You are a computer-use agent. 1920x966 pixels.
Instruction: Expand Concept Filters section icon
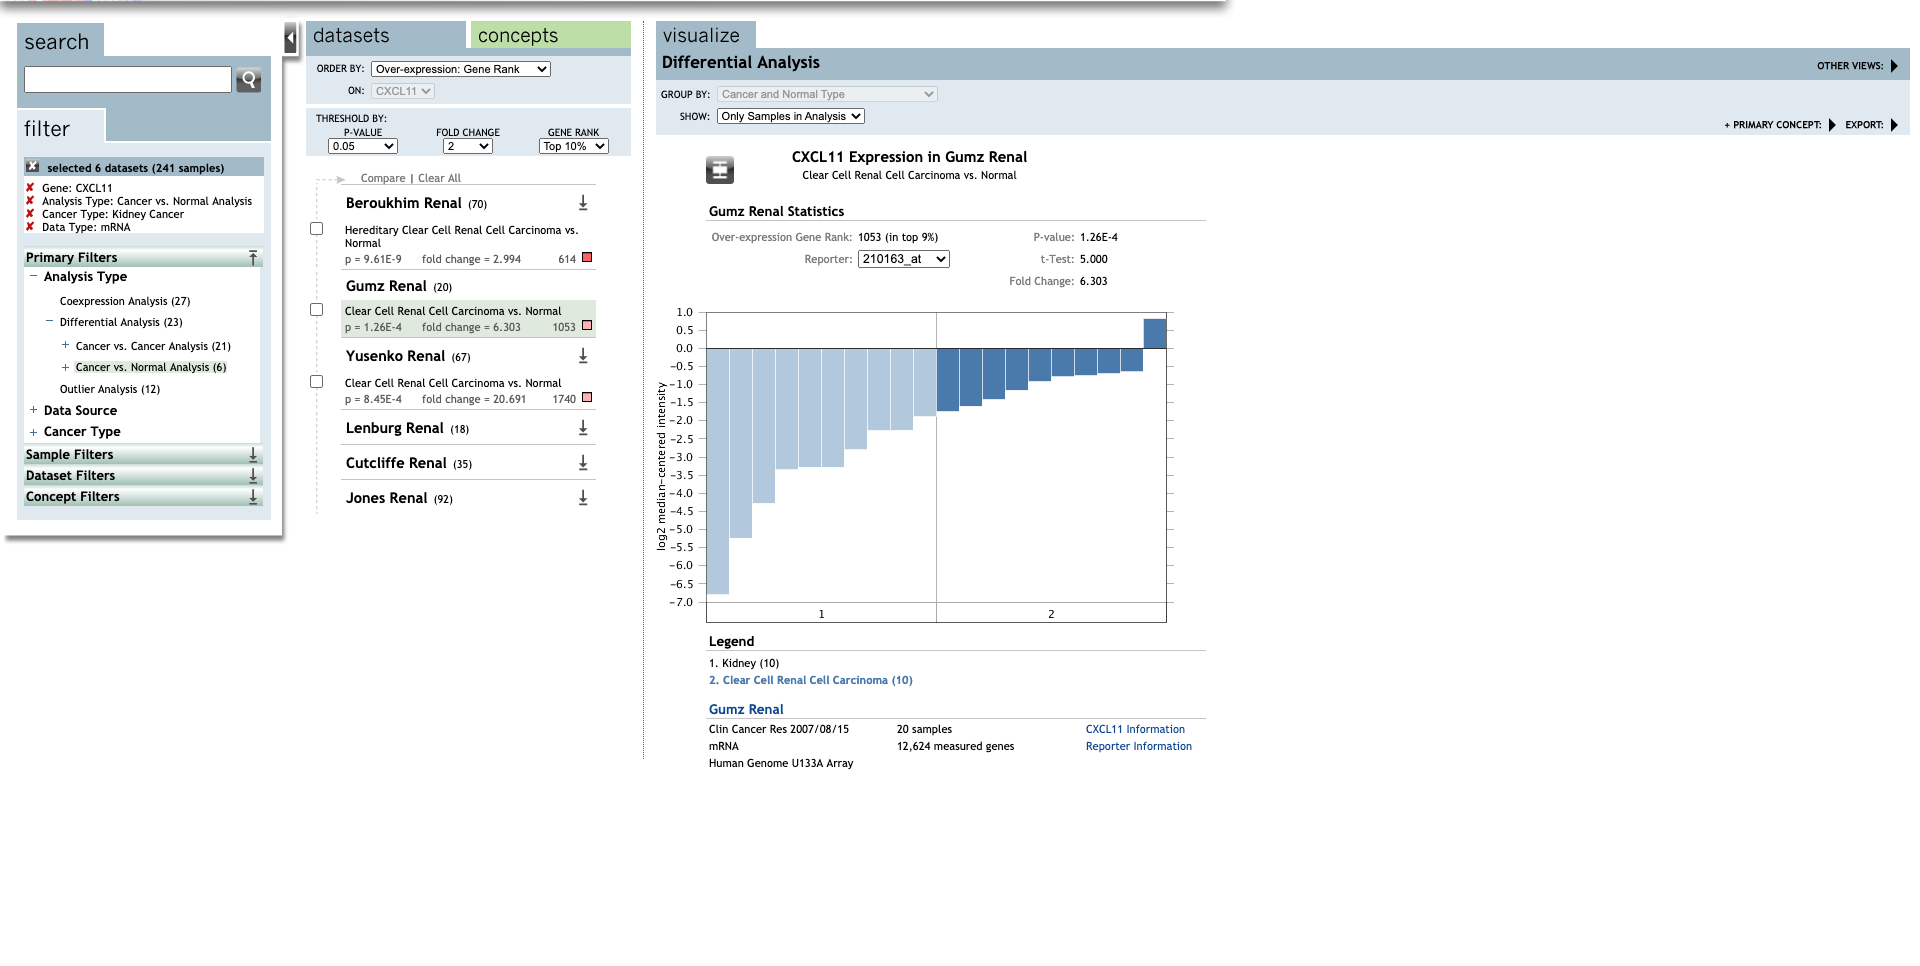(x=253, y=496)
